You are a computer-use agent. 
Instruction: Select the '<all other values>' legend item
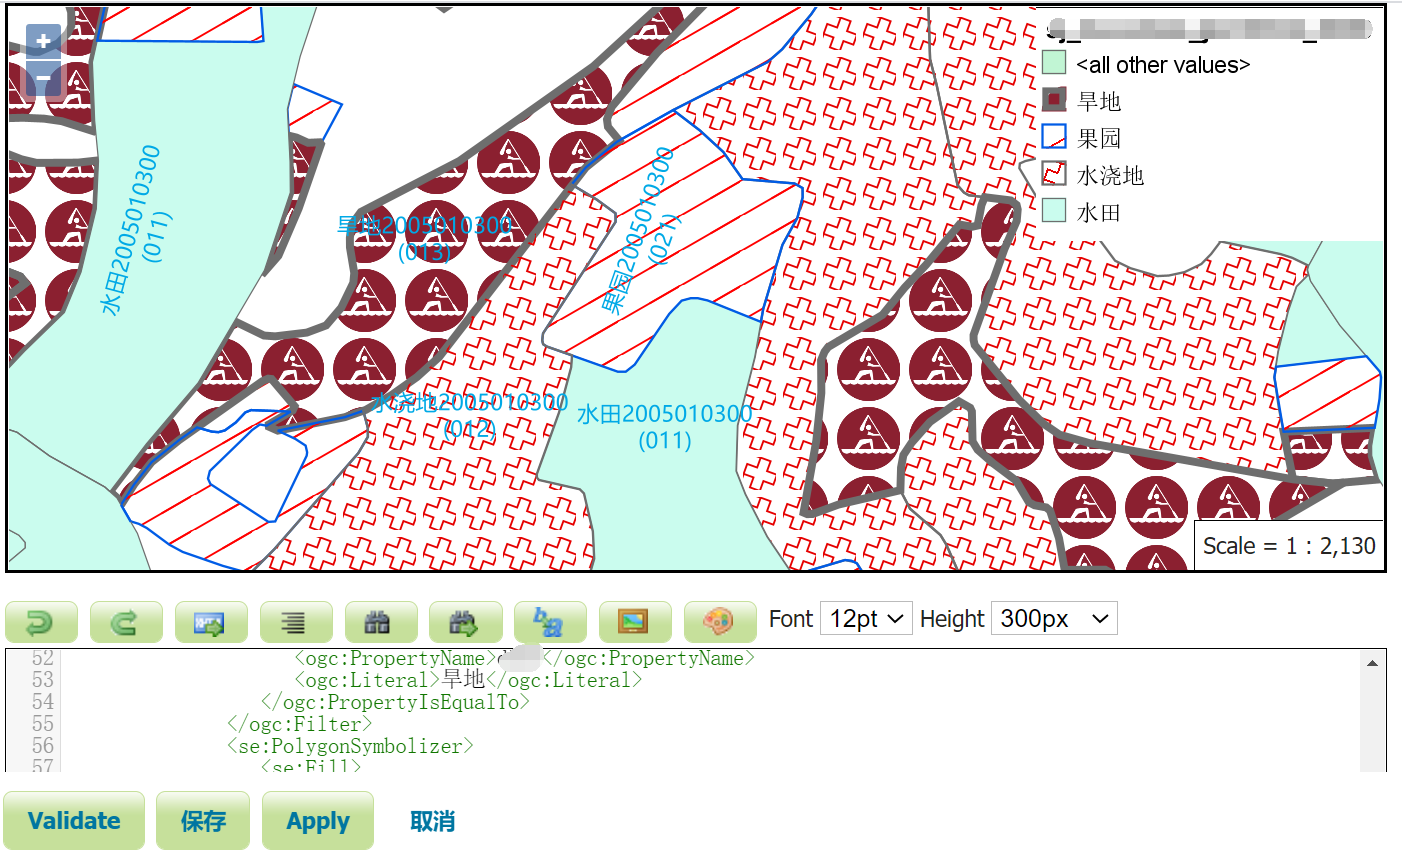point(1163,64)
